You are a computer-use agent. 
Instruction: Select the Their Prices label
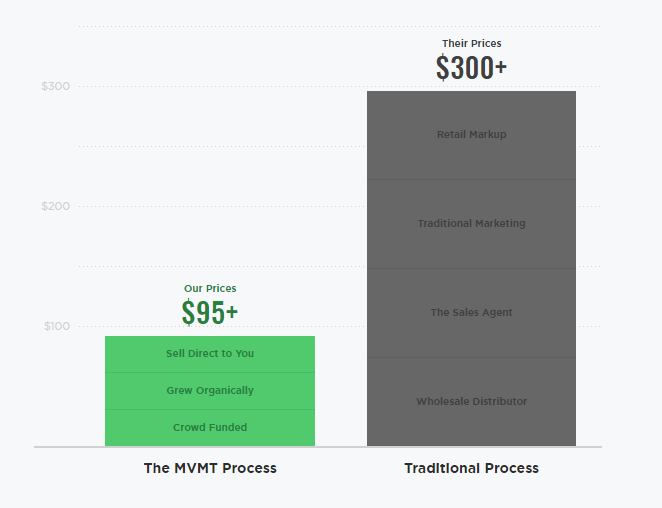click(472, 43)
